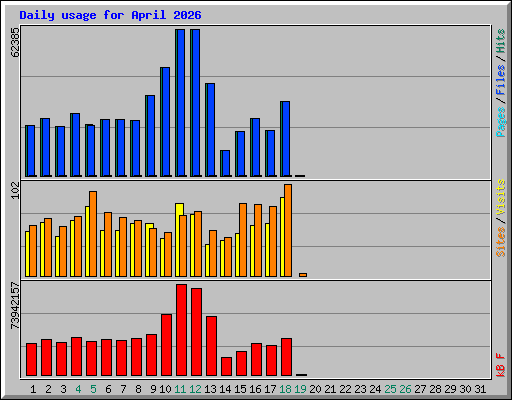The width and height of the screenshot is (512, 400).
Task: Click the blue files bar for day 12
Action: 196,103
